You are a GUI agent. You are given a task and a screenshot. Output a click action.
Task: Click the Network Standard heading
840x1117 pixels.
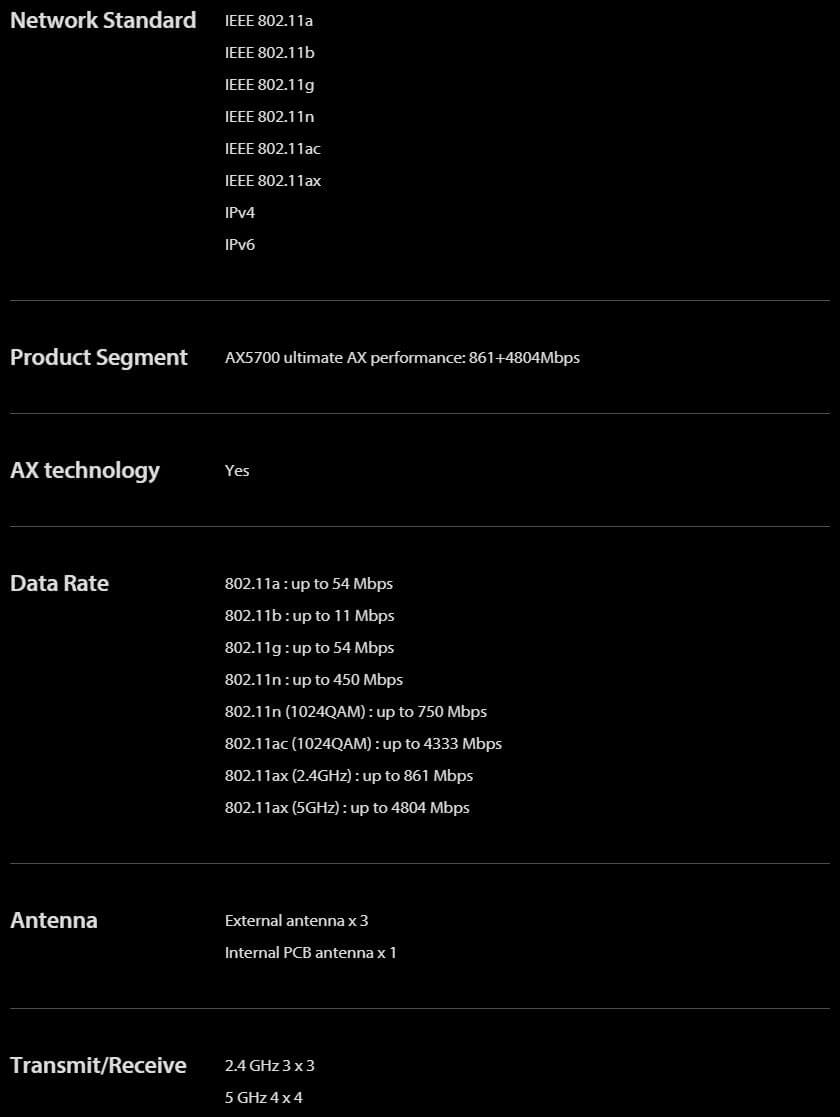tap(103, 20)
